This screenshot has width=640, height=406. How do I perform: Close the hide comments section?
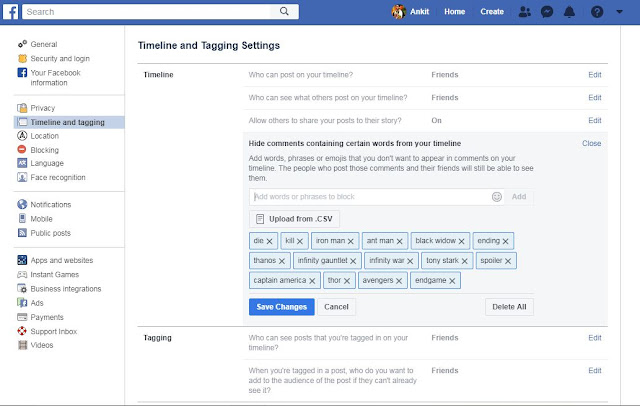coord(591,144)
